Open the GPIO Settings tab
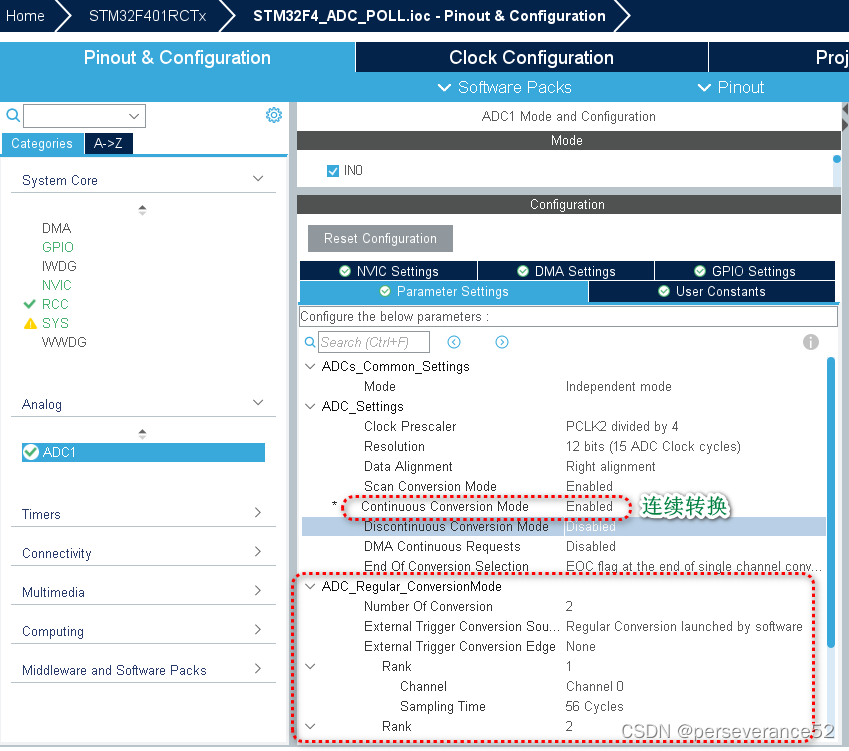The width and height of the screenshot is (849, 751). [x=744, y=271]
